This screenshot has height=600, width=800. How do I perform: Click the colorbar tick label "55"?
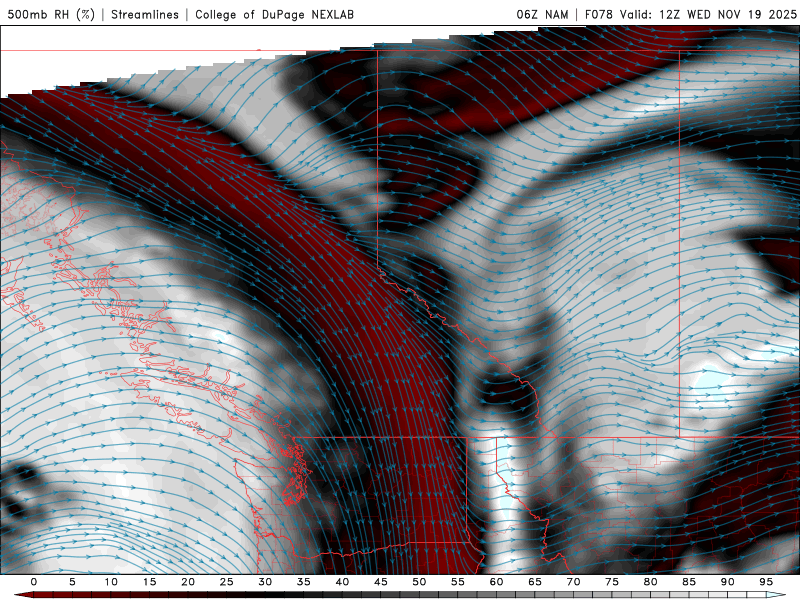pyautogui.click(x=458, y=582)
